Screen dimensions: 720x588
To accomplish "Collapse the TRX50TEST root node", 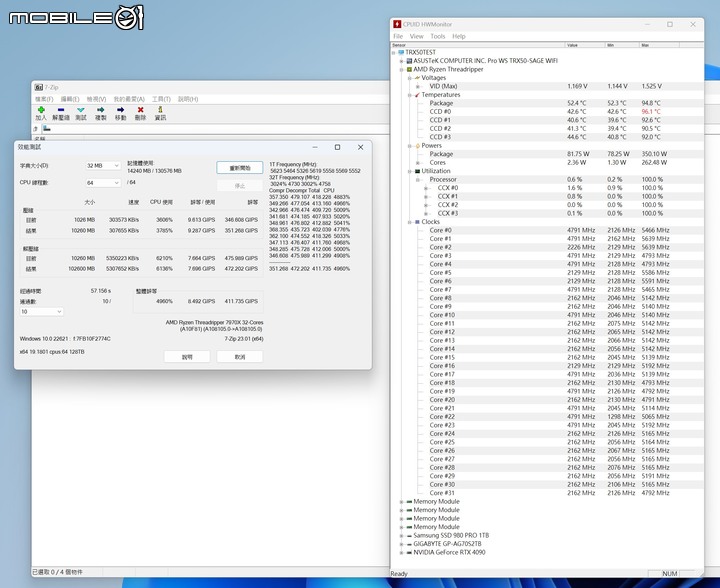I will click(394, 53).
